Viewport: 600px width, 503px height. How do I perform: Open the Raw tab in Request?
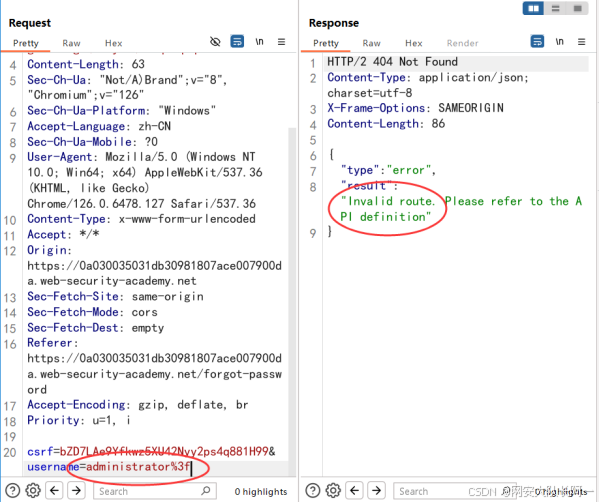click(x=71, y=43)
